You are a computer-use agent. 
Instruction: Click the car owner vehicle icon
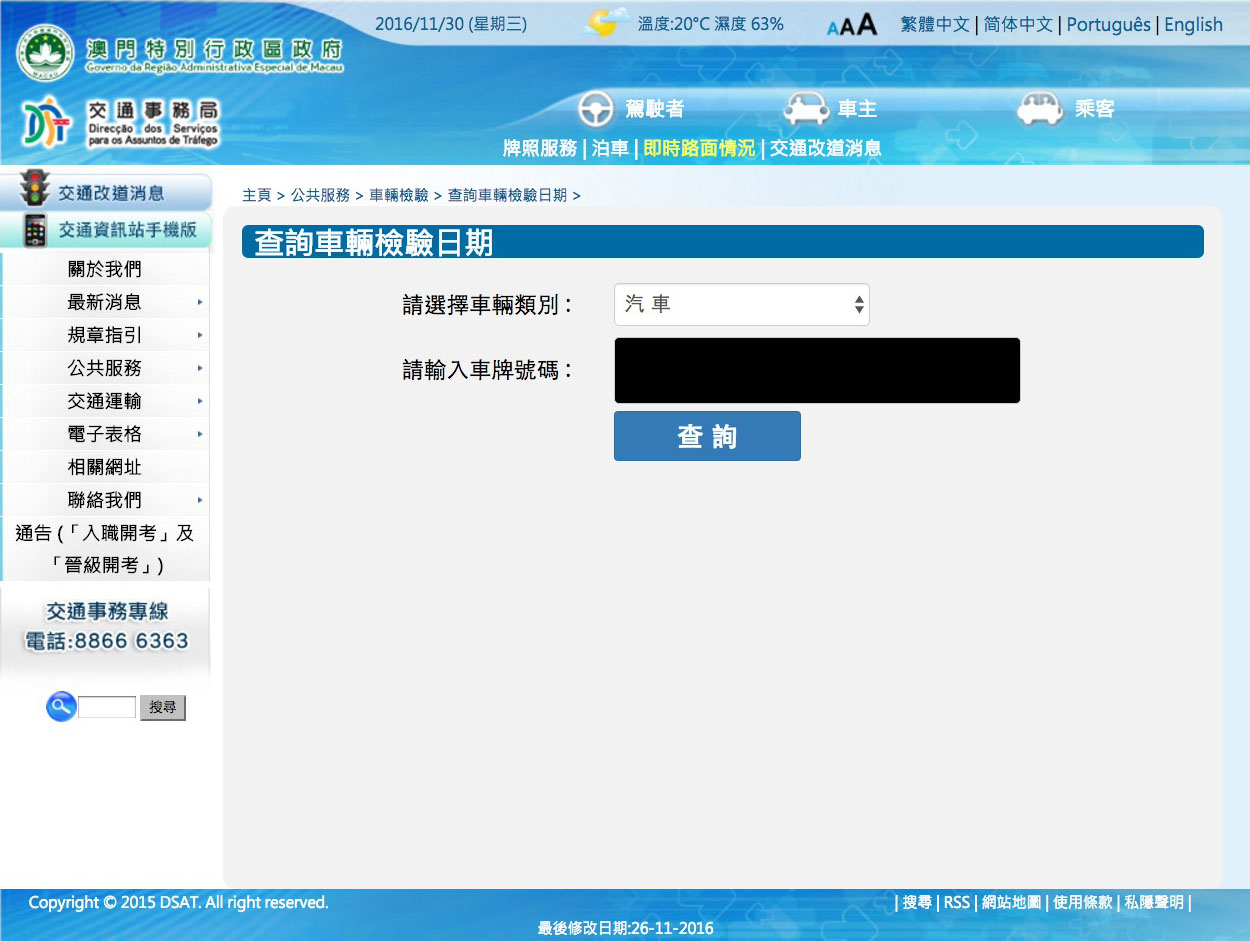pyautogui.click(x=806, y=109)
